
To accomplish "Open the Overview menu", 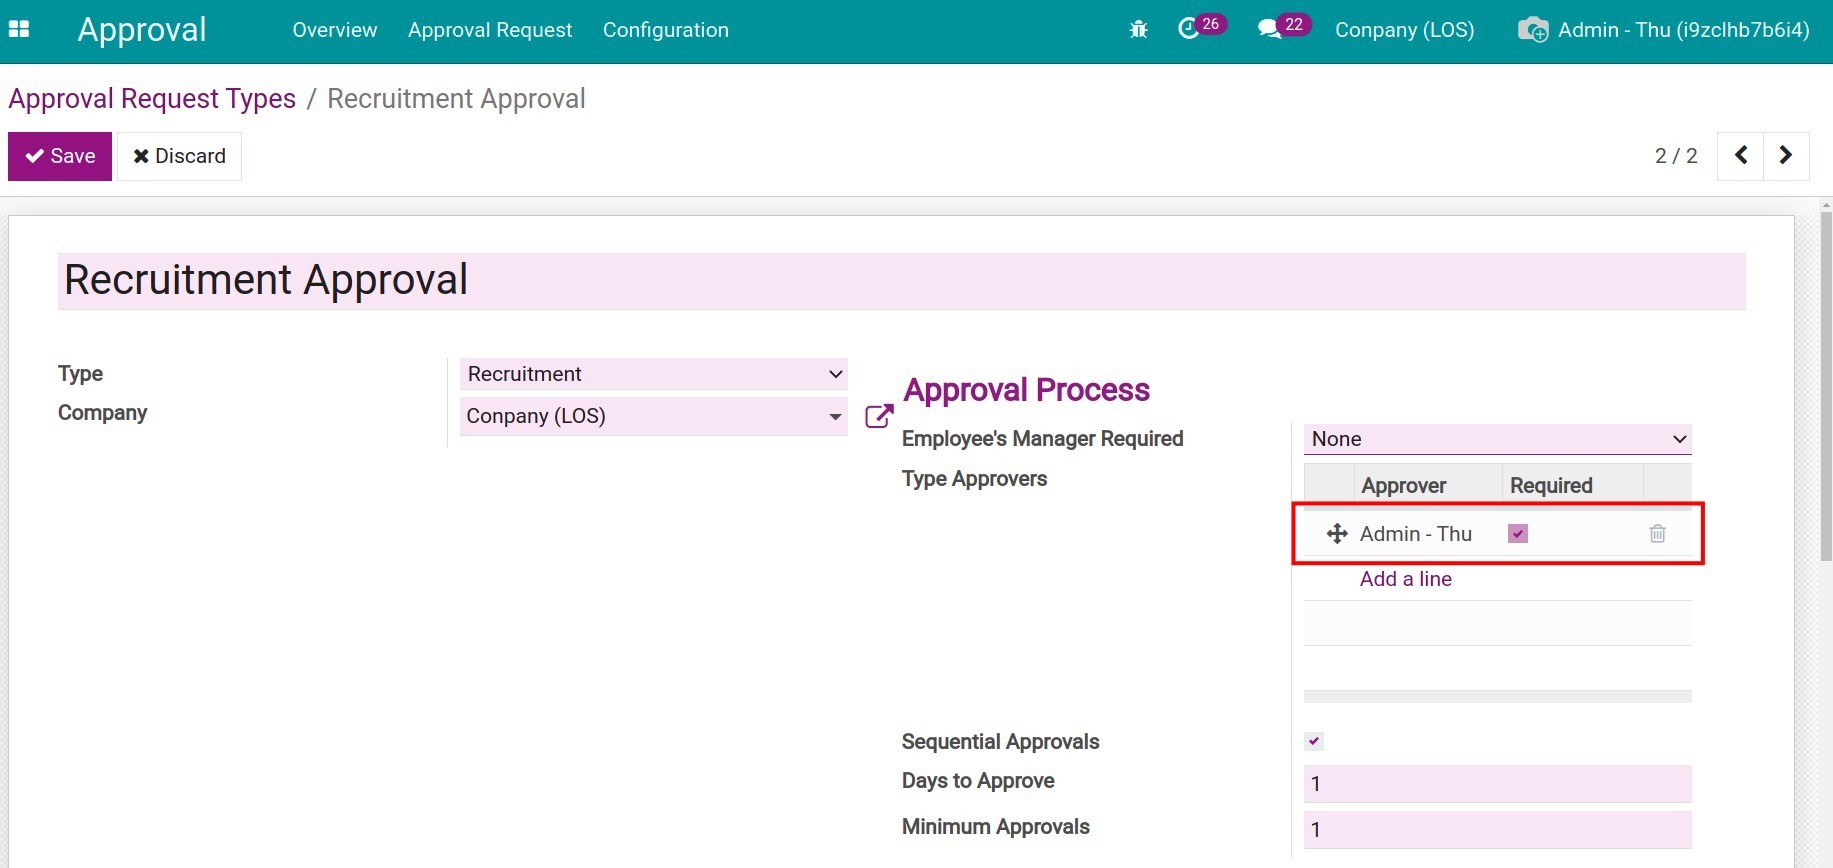I will coord(335,30).
